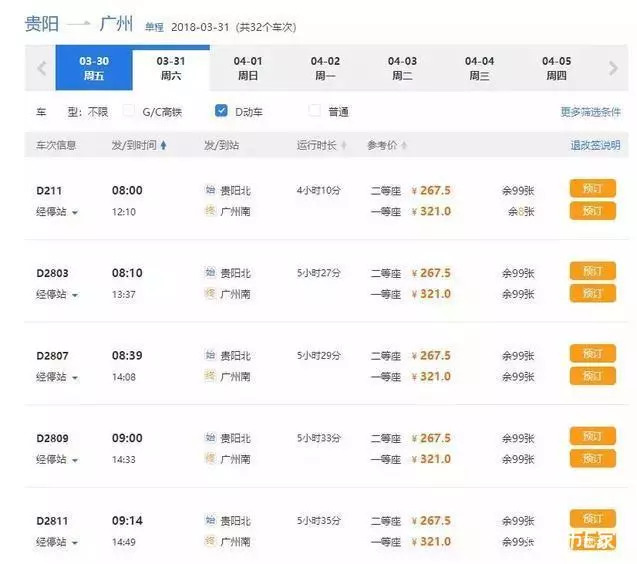The image size is (637, 564).
Task: Go to later dates with right arrow
Action: point(613,68)
